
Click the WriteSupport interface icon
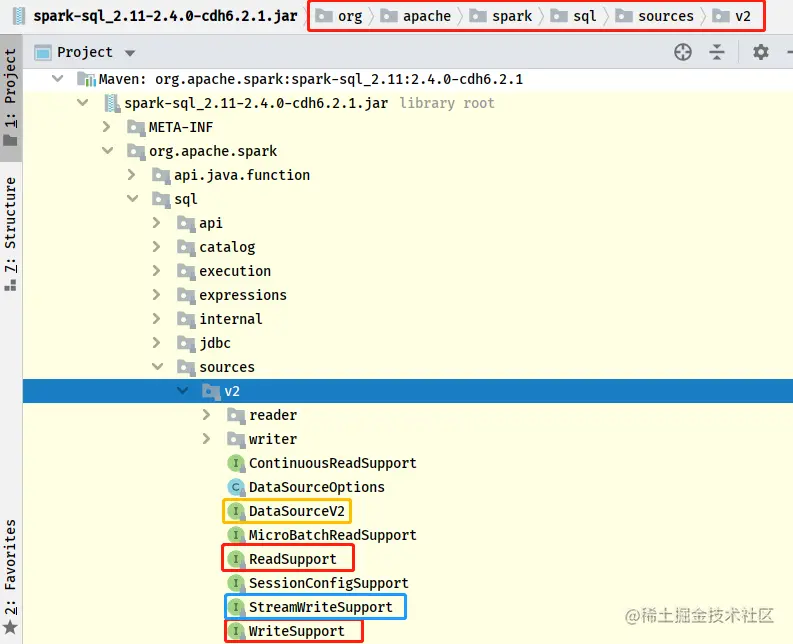point(236,631)
